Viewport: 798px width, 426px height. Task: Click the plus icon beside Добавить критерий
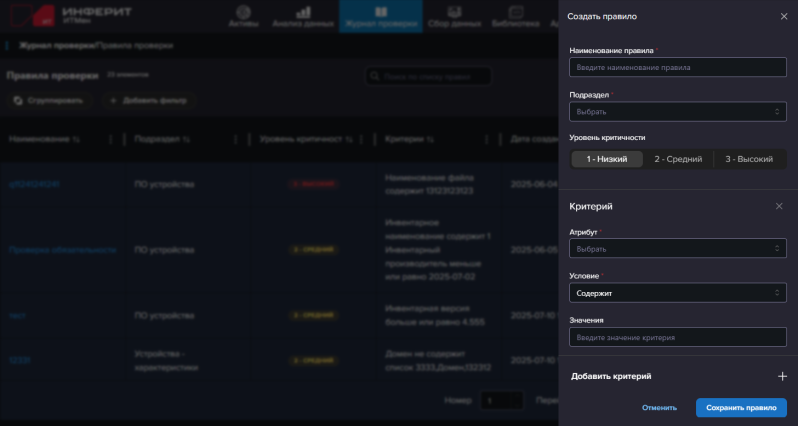click(782, 376)
